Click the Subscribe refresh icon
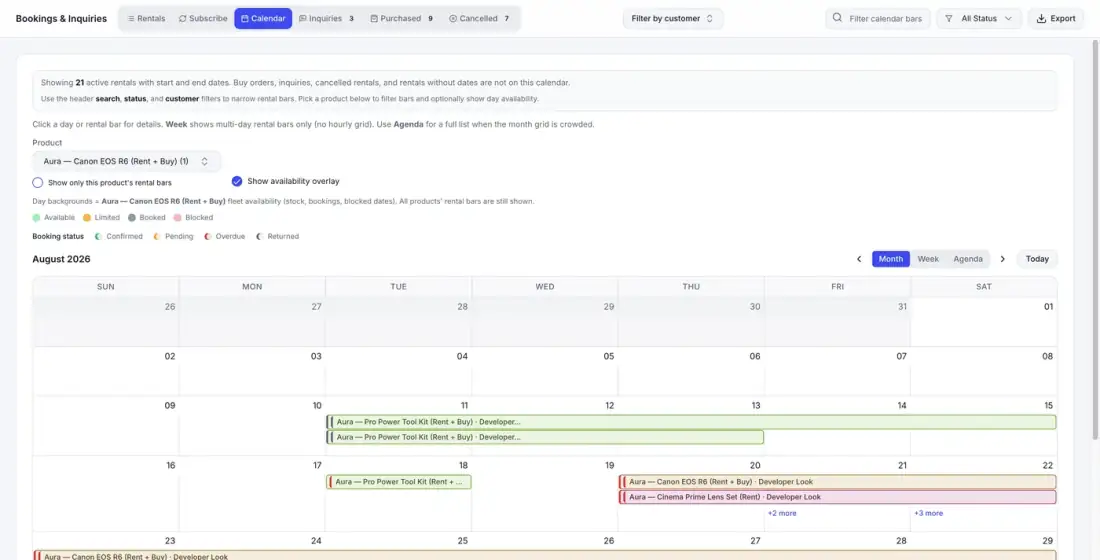Image resolution: width=1100 pixels, height=560 pixels. click(x=182, y=19)
